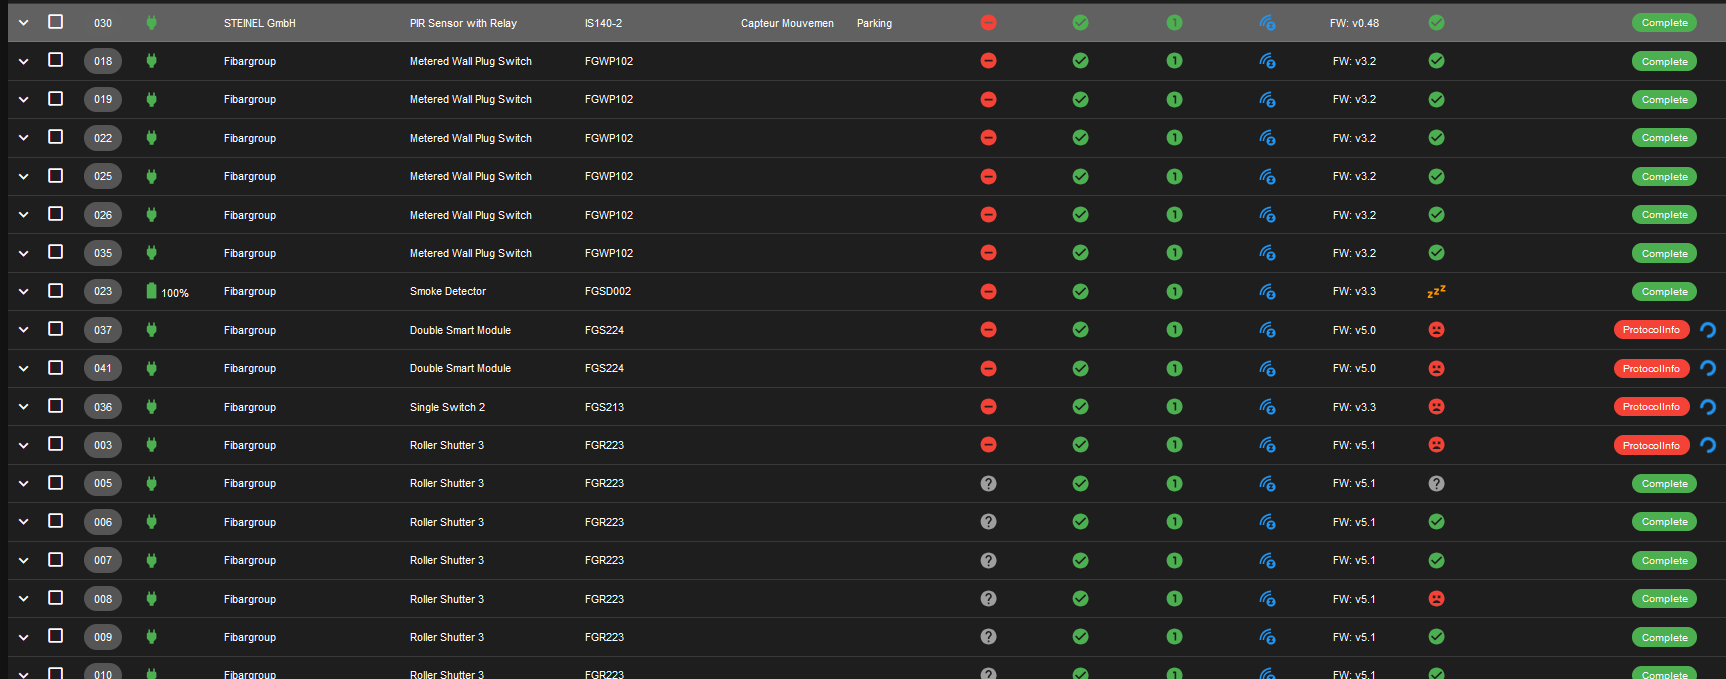Click the Complete badge for node 023
Image resolution: width=1726 pixels, height=679 pixels.
point(1664,291)
